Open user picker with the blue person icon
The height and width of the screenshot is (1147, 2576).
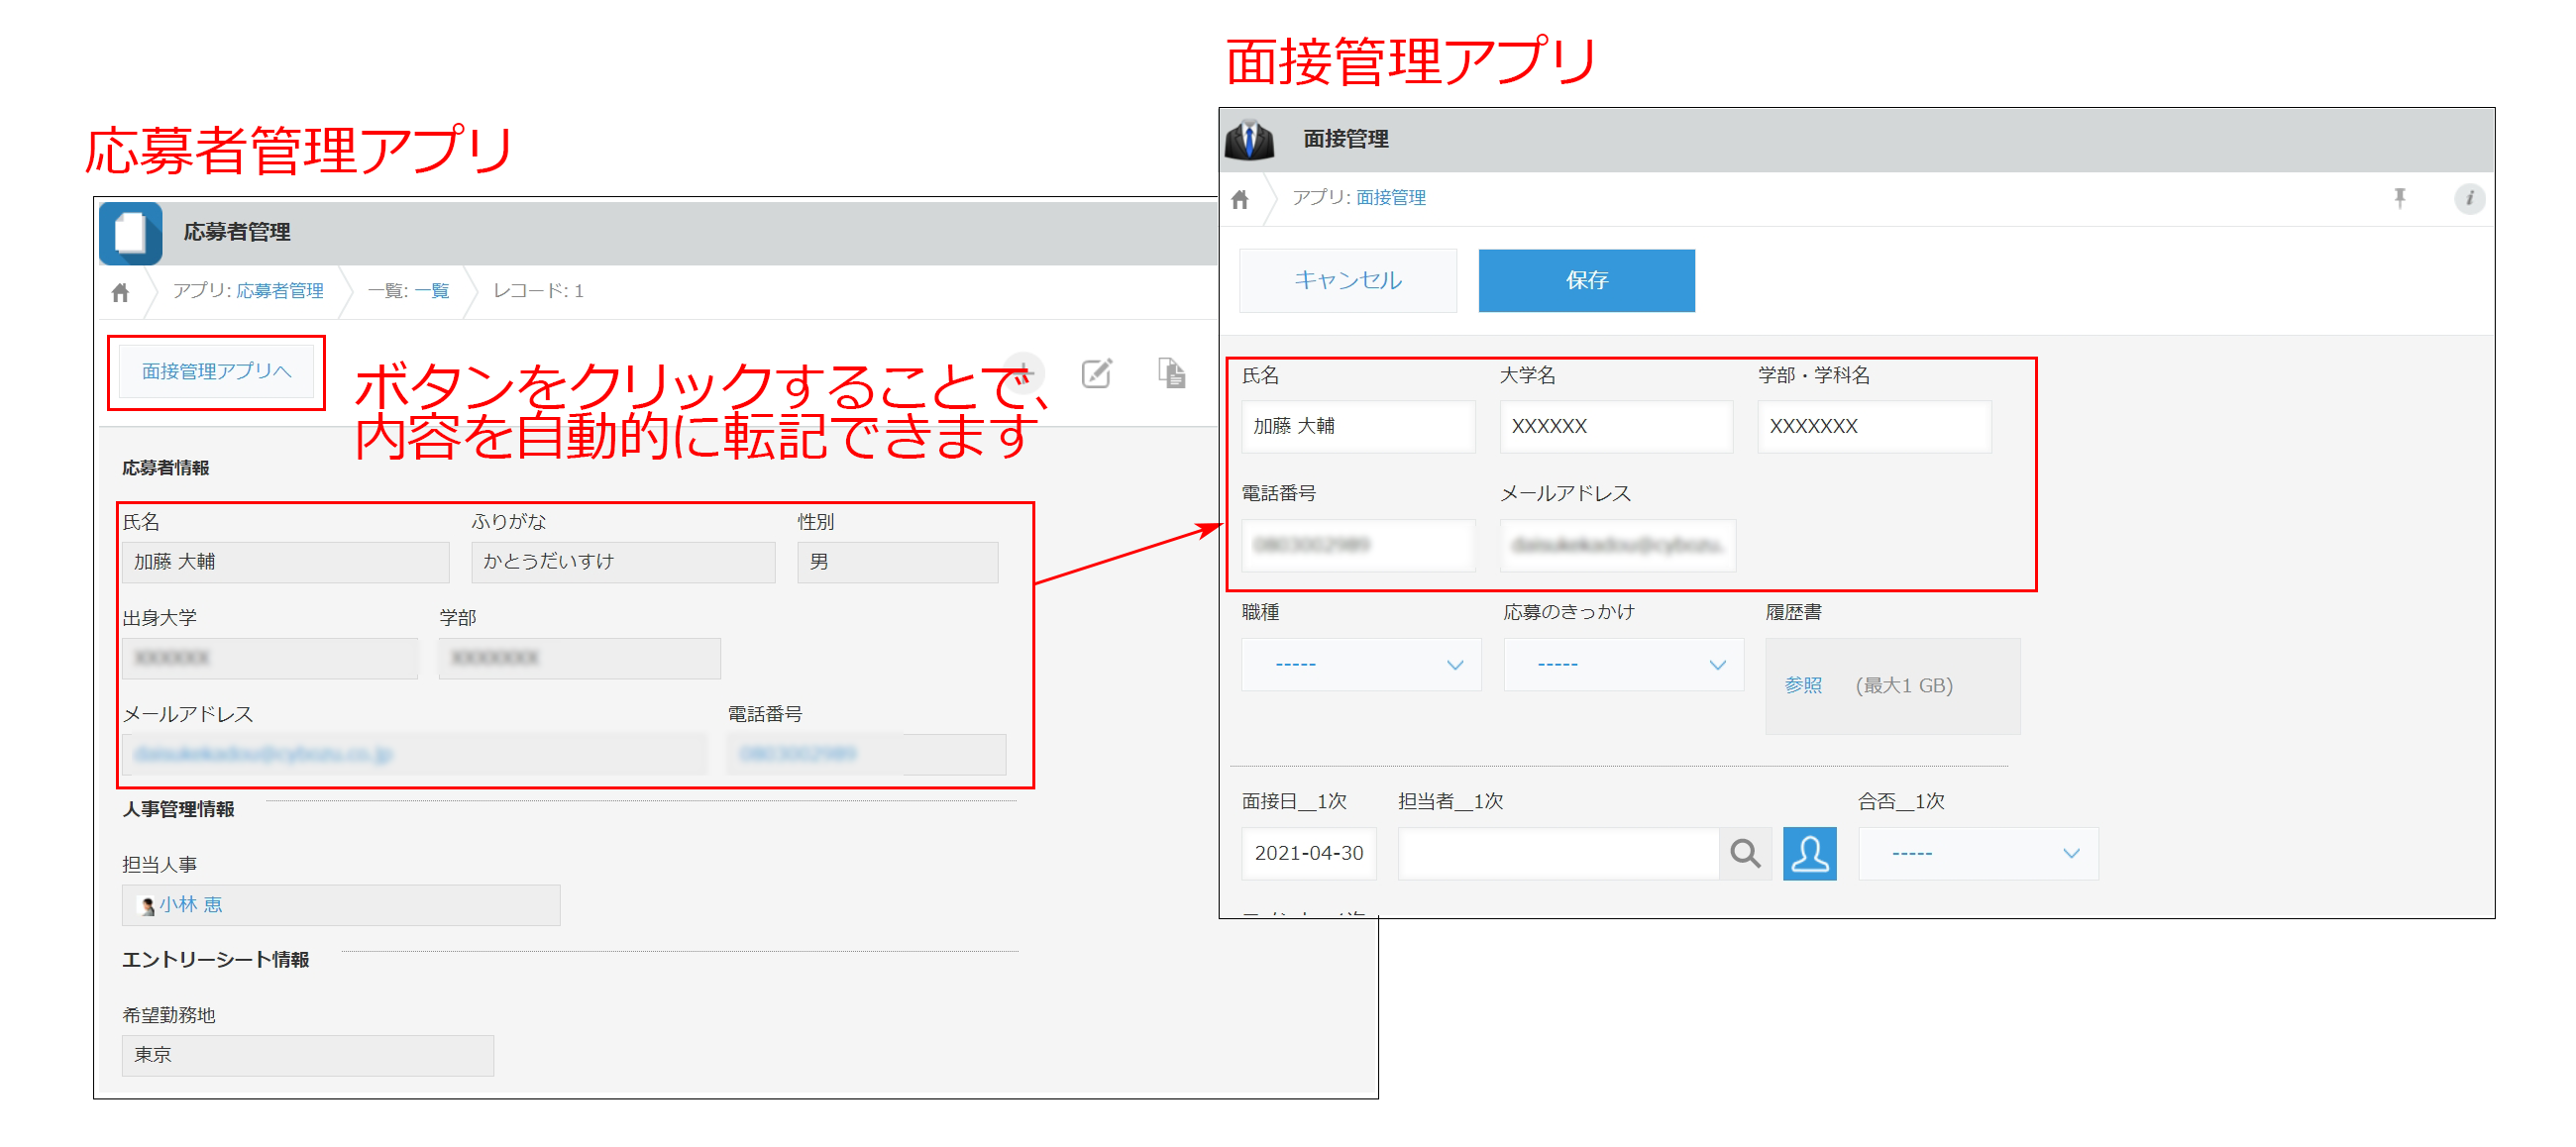(x=1810, y=853)
